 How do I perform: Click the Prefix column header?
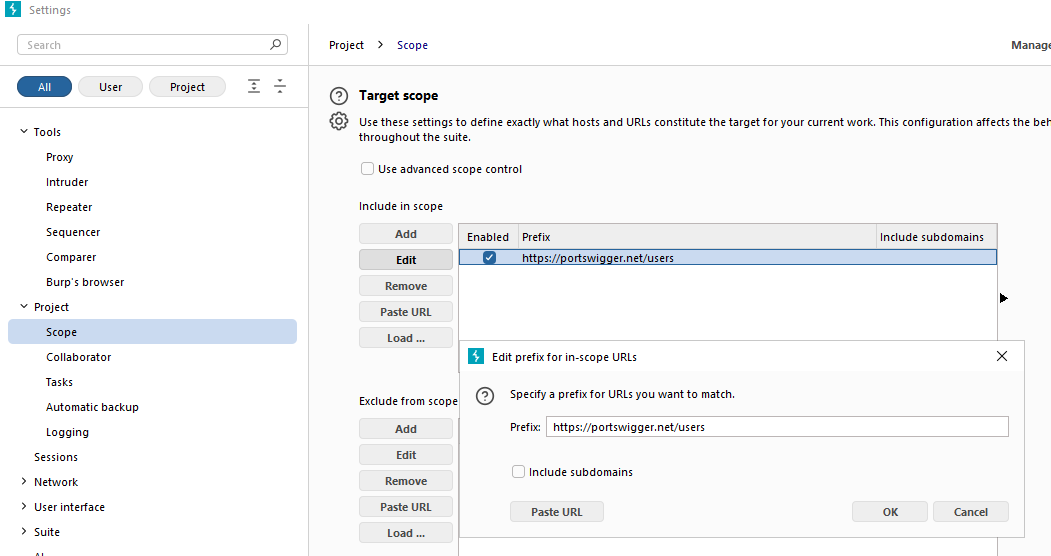(x=697, y=236)
